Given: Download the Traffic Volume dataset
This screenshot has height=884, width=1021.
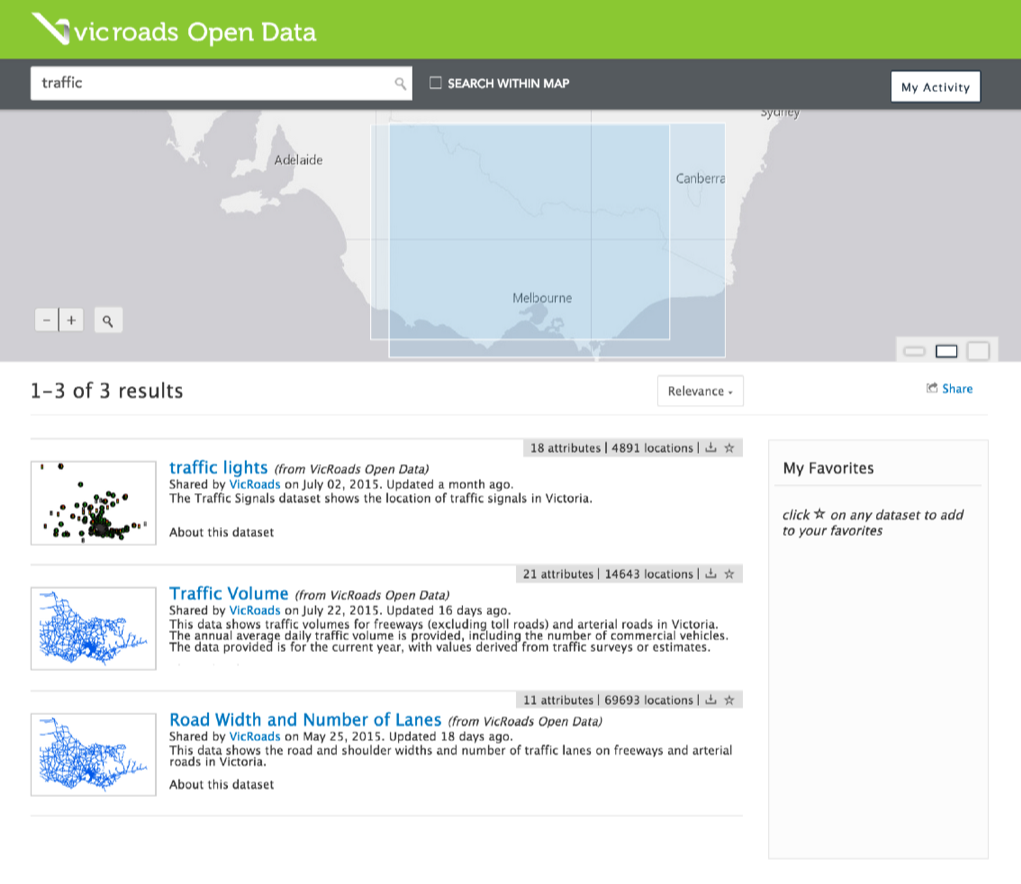Looking at the screenshot, I should coord(711,574).
